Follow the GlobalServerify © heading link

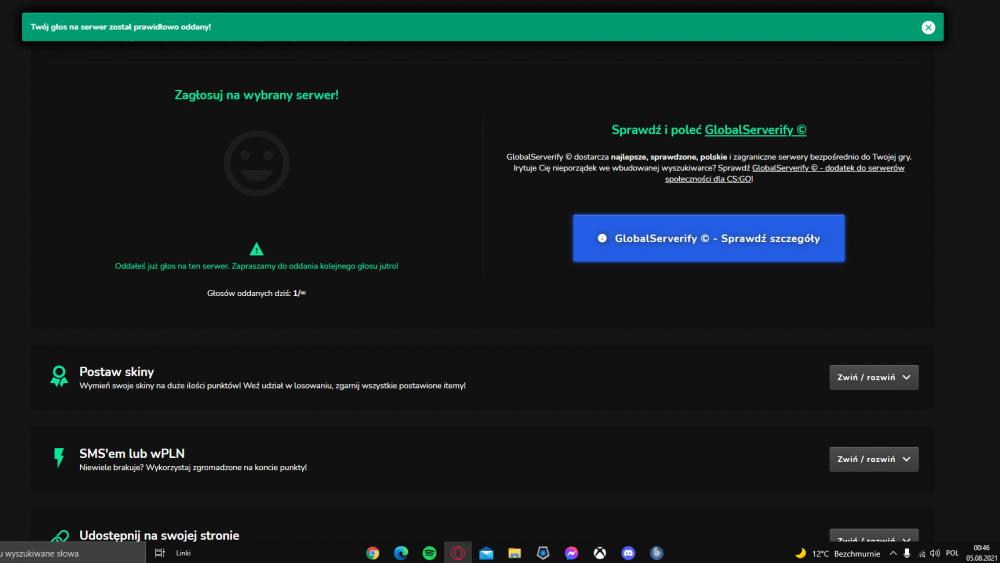[755, 130]
